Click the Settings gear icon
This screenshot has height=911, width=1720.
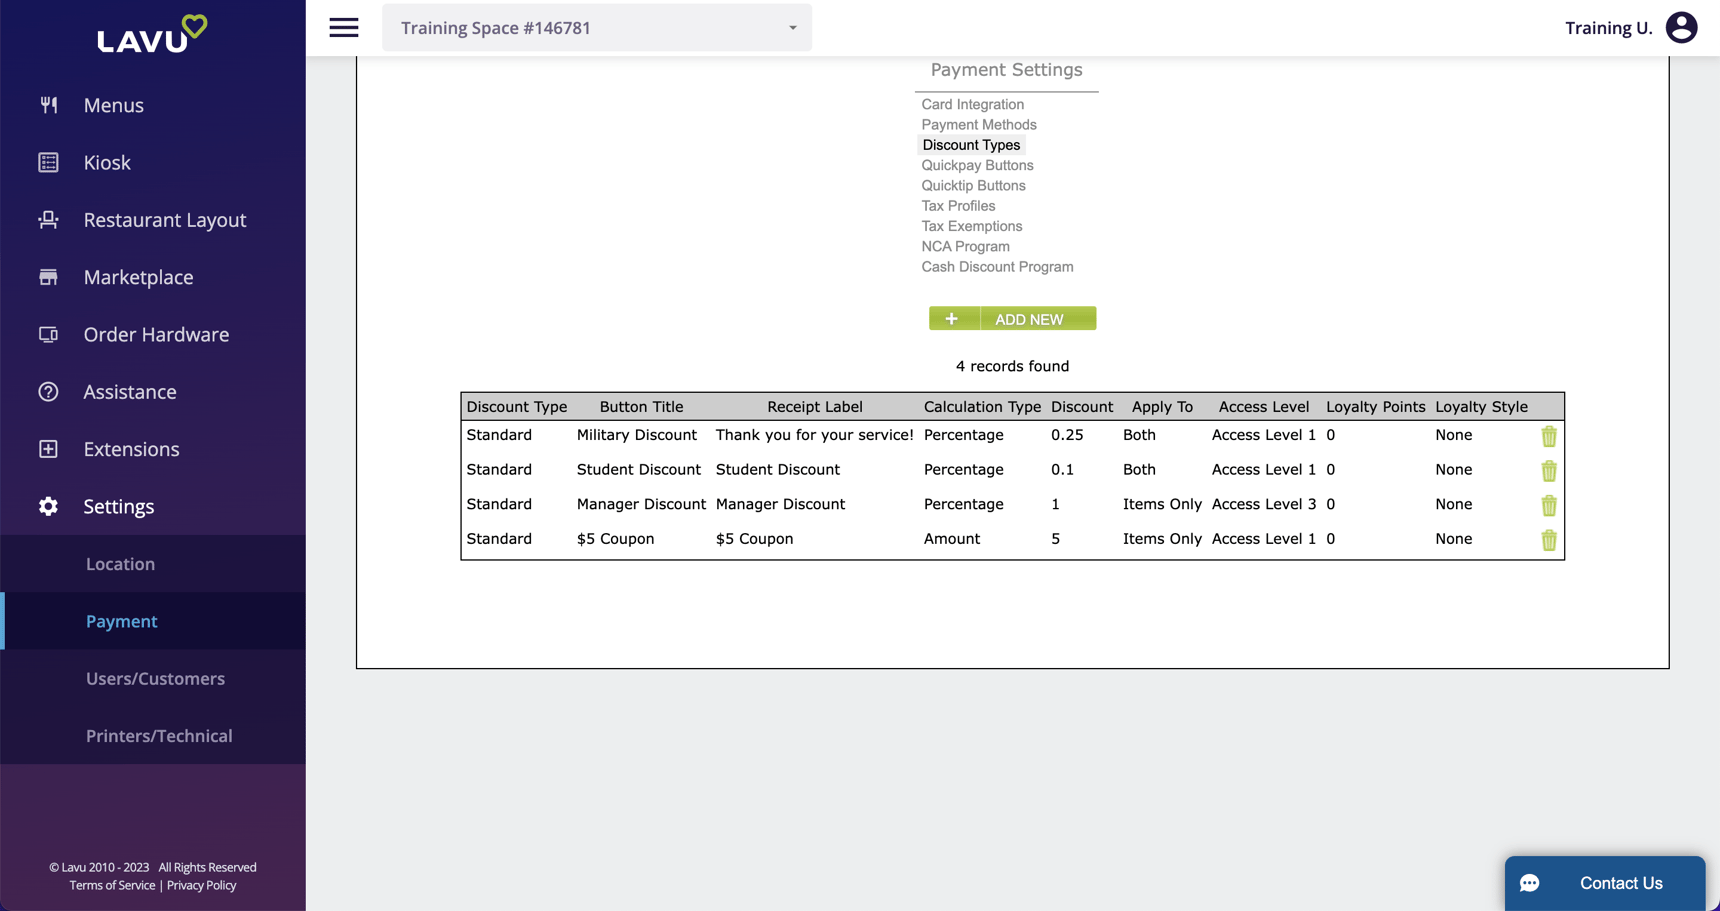(x=47, y=506)
